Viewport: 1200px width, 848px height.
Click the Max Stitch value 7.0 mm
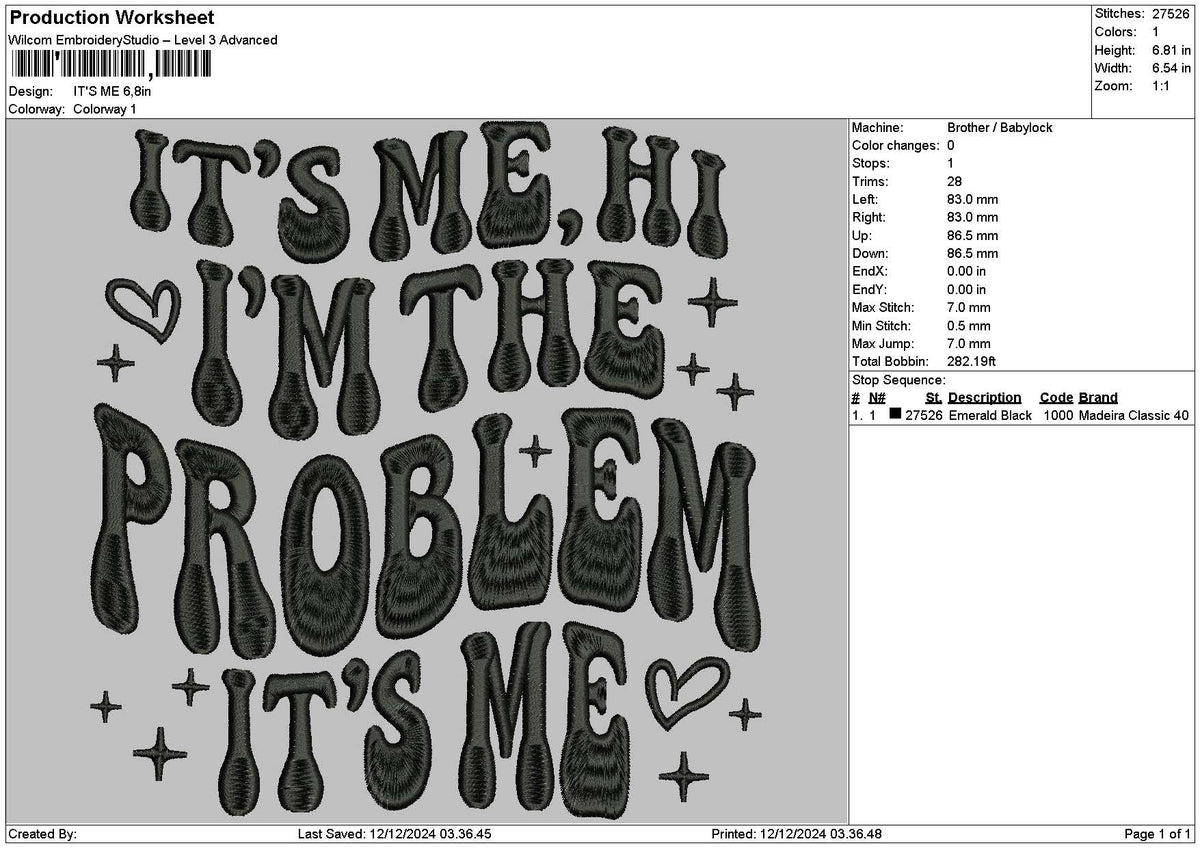pyautogui.click(x=969, y=308)
